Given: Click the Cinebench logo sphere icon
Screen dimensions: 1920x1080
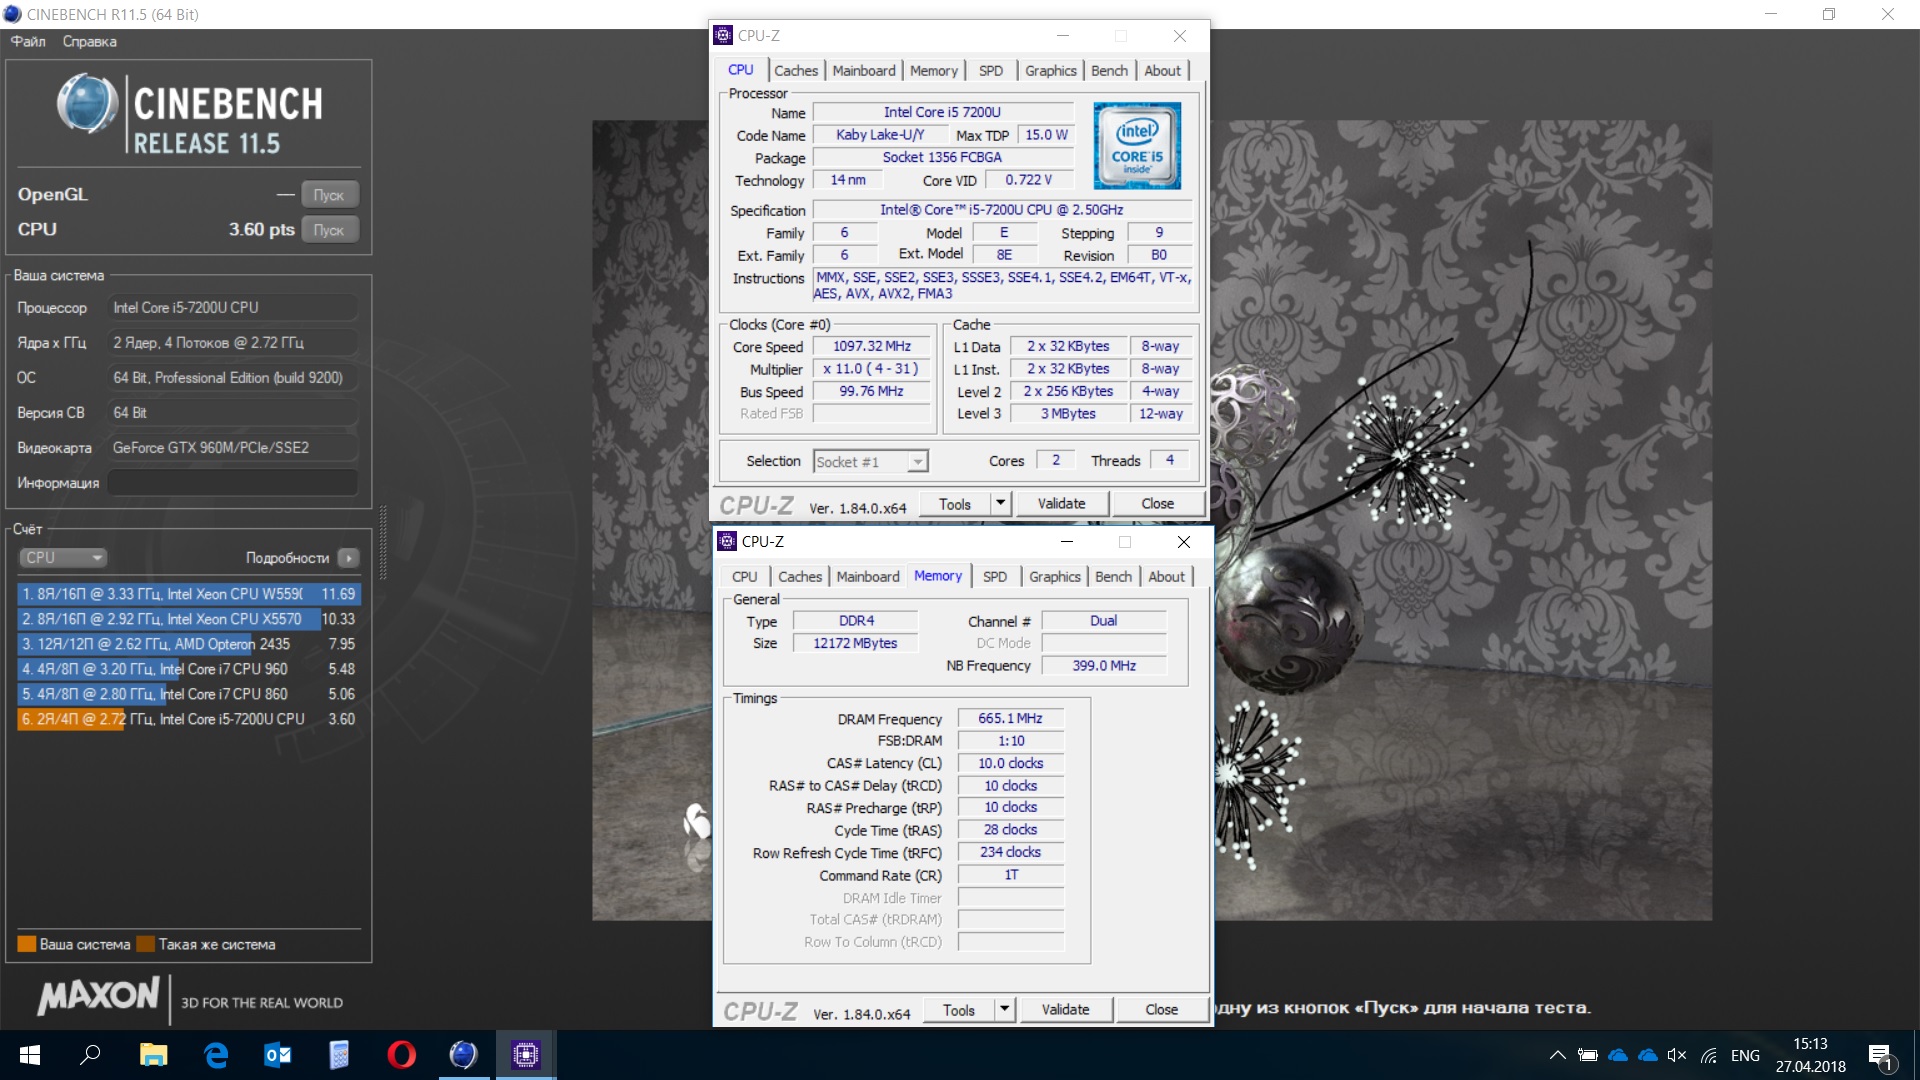Looking at the screenshot, I should pyautogui.click(x=88, y=104).
